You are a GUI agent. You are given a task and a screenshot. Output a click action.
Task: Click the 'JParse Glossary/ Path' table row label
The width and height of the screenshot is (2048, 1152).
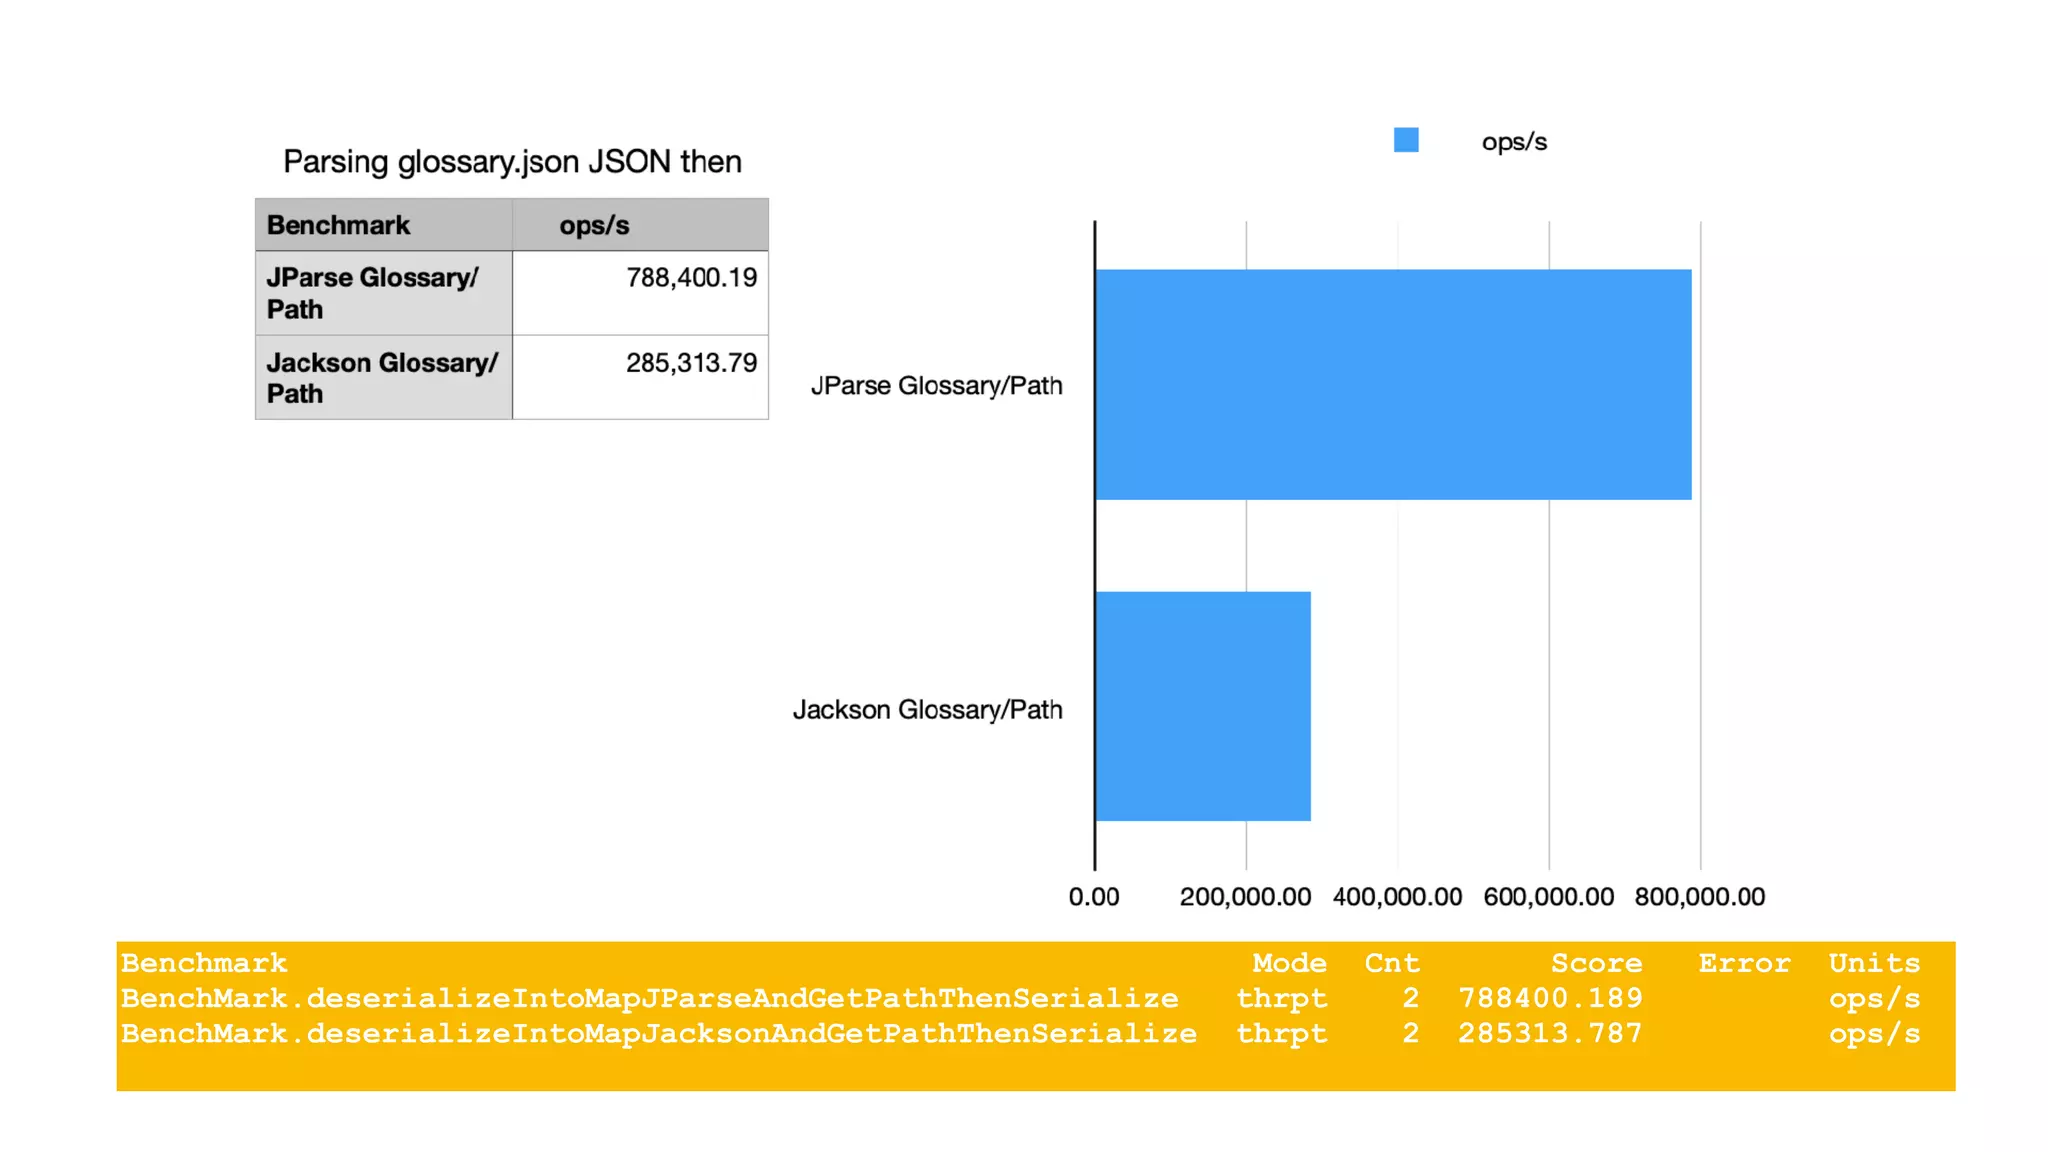pyautogui.click(x=383, y=293)
